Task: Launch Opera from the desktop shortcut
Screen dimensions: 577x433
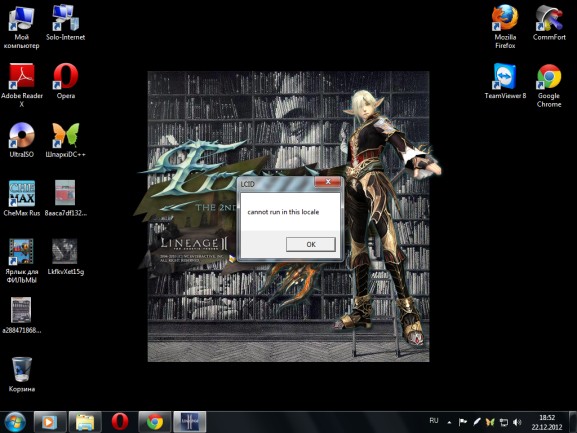Action: (66, 81)
